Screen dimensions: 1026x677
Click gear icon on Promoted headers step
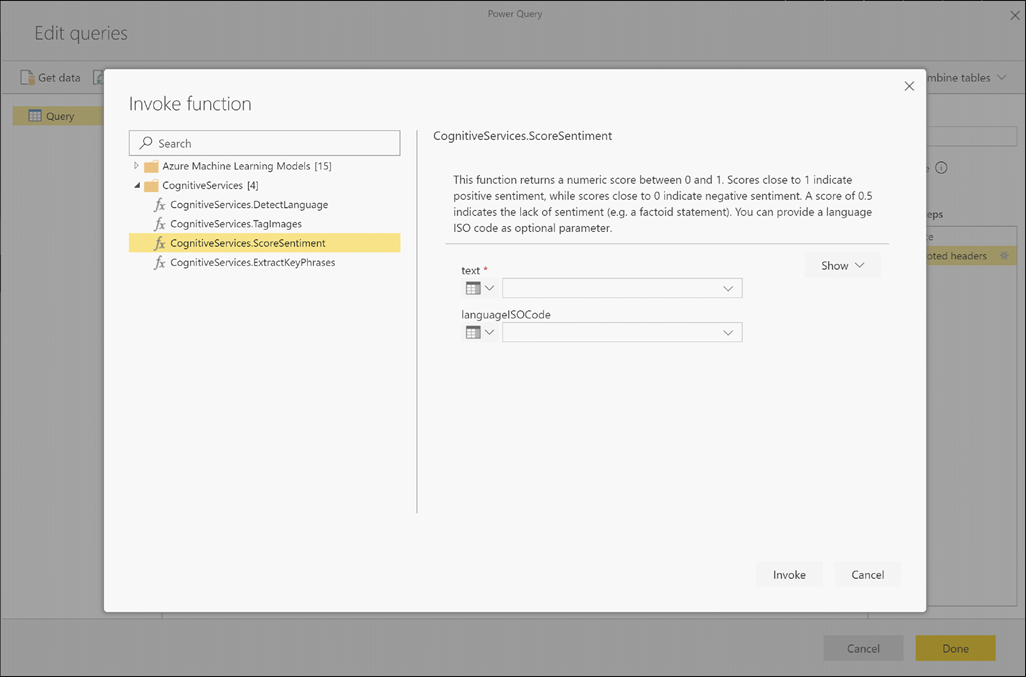[1004, 256]
